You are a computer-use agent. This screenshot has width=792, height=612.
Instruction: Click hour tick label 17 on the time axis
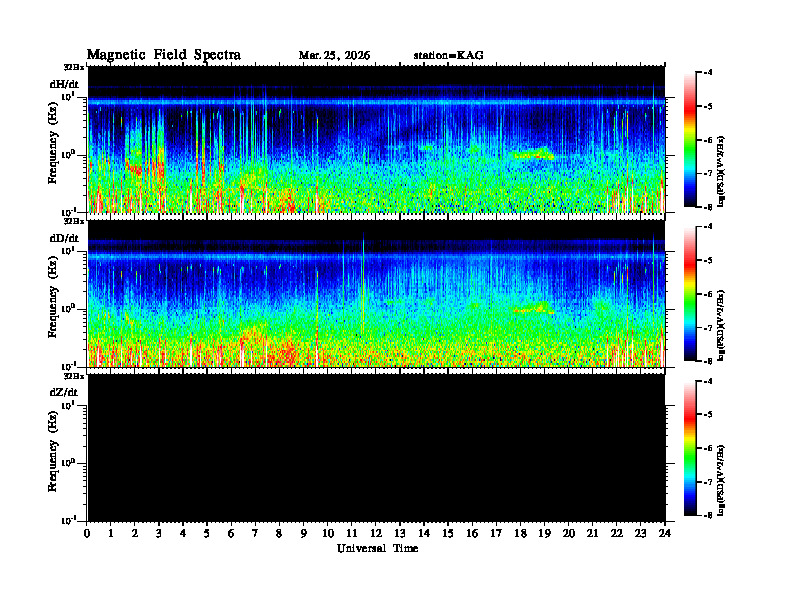click(x=496, y=534)
